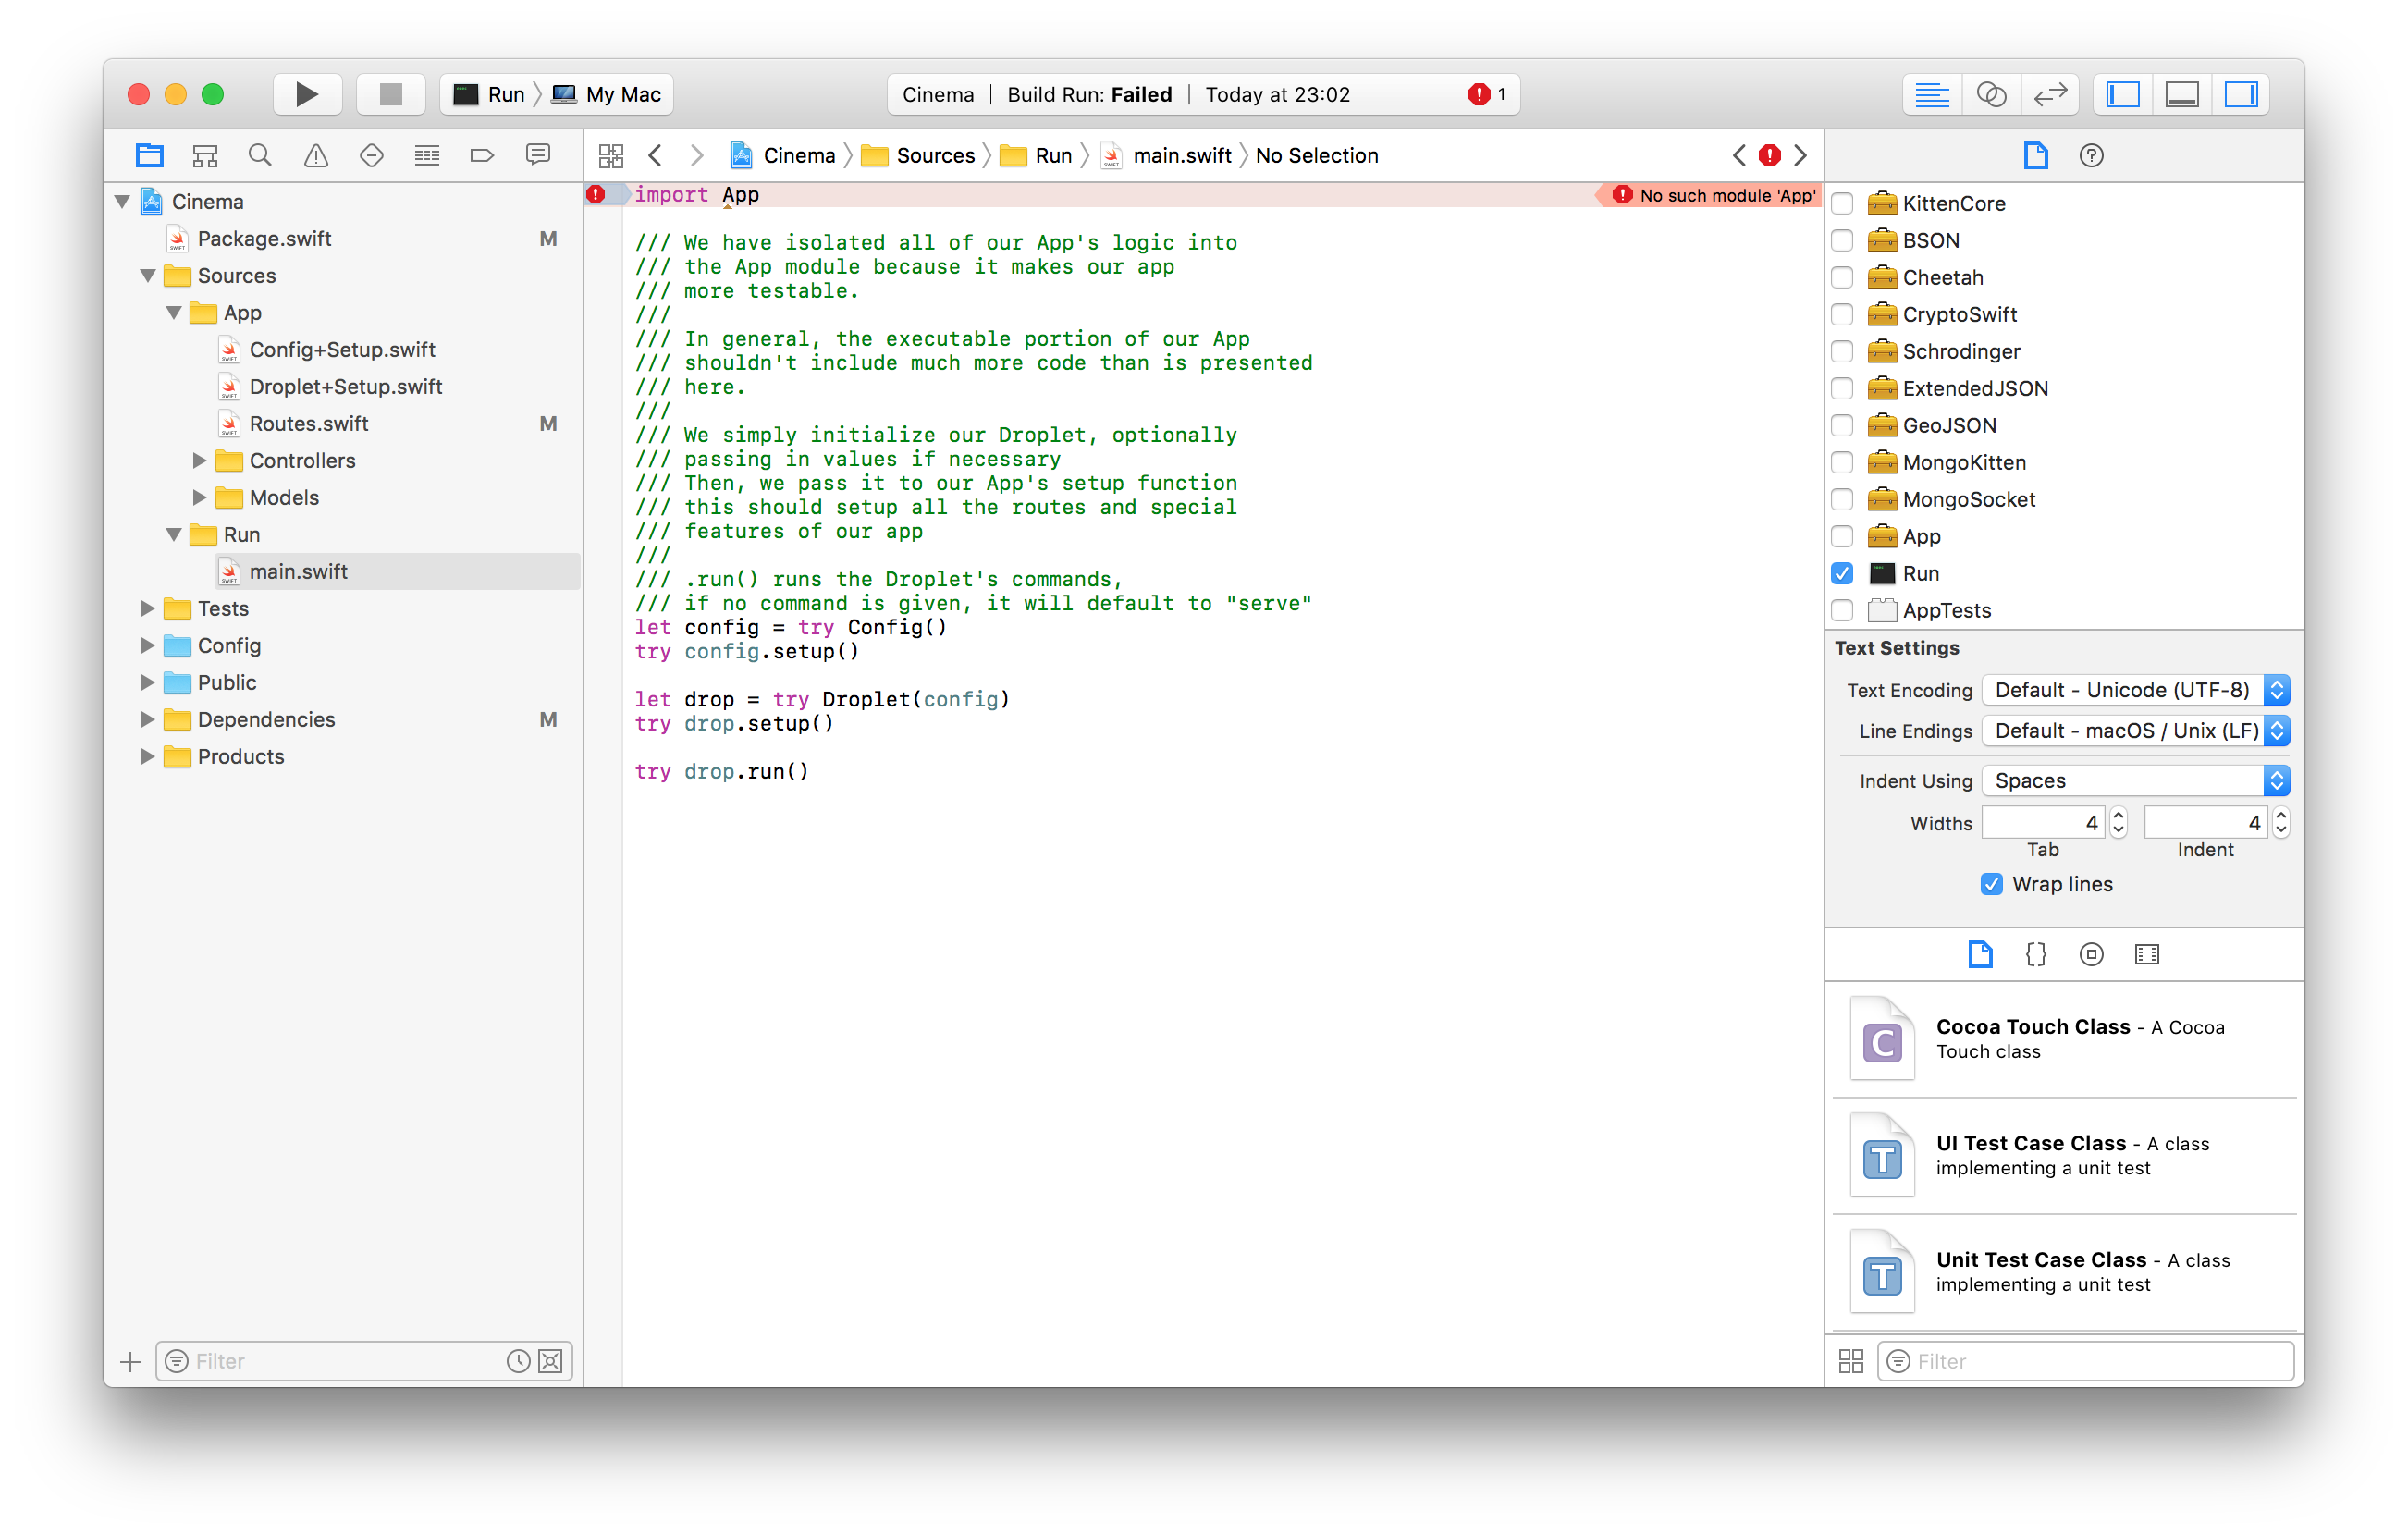Open the Find navigator magnifier icon
2408x1535 pixels.
point(260,155)
